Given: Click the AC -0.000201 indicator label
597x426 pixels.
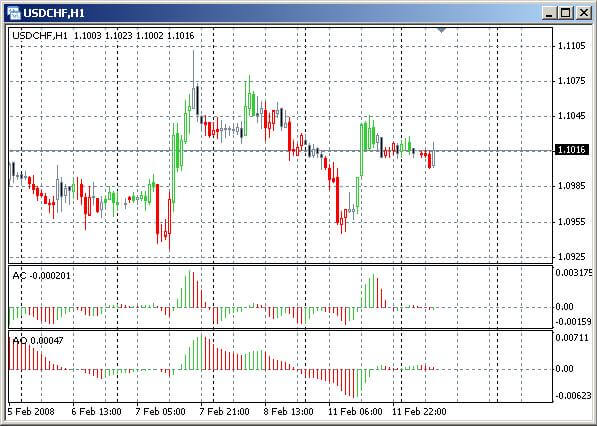Looking at the screenshot, I should click(x=42, y=276).
